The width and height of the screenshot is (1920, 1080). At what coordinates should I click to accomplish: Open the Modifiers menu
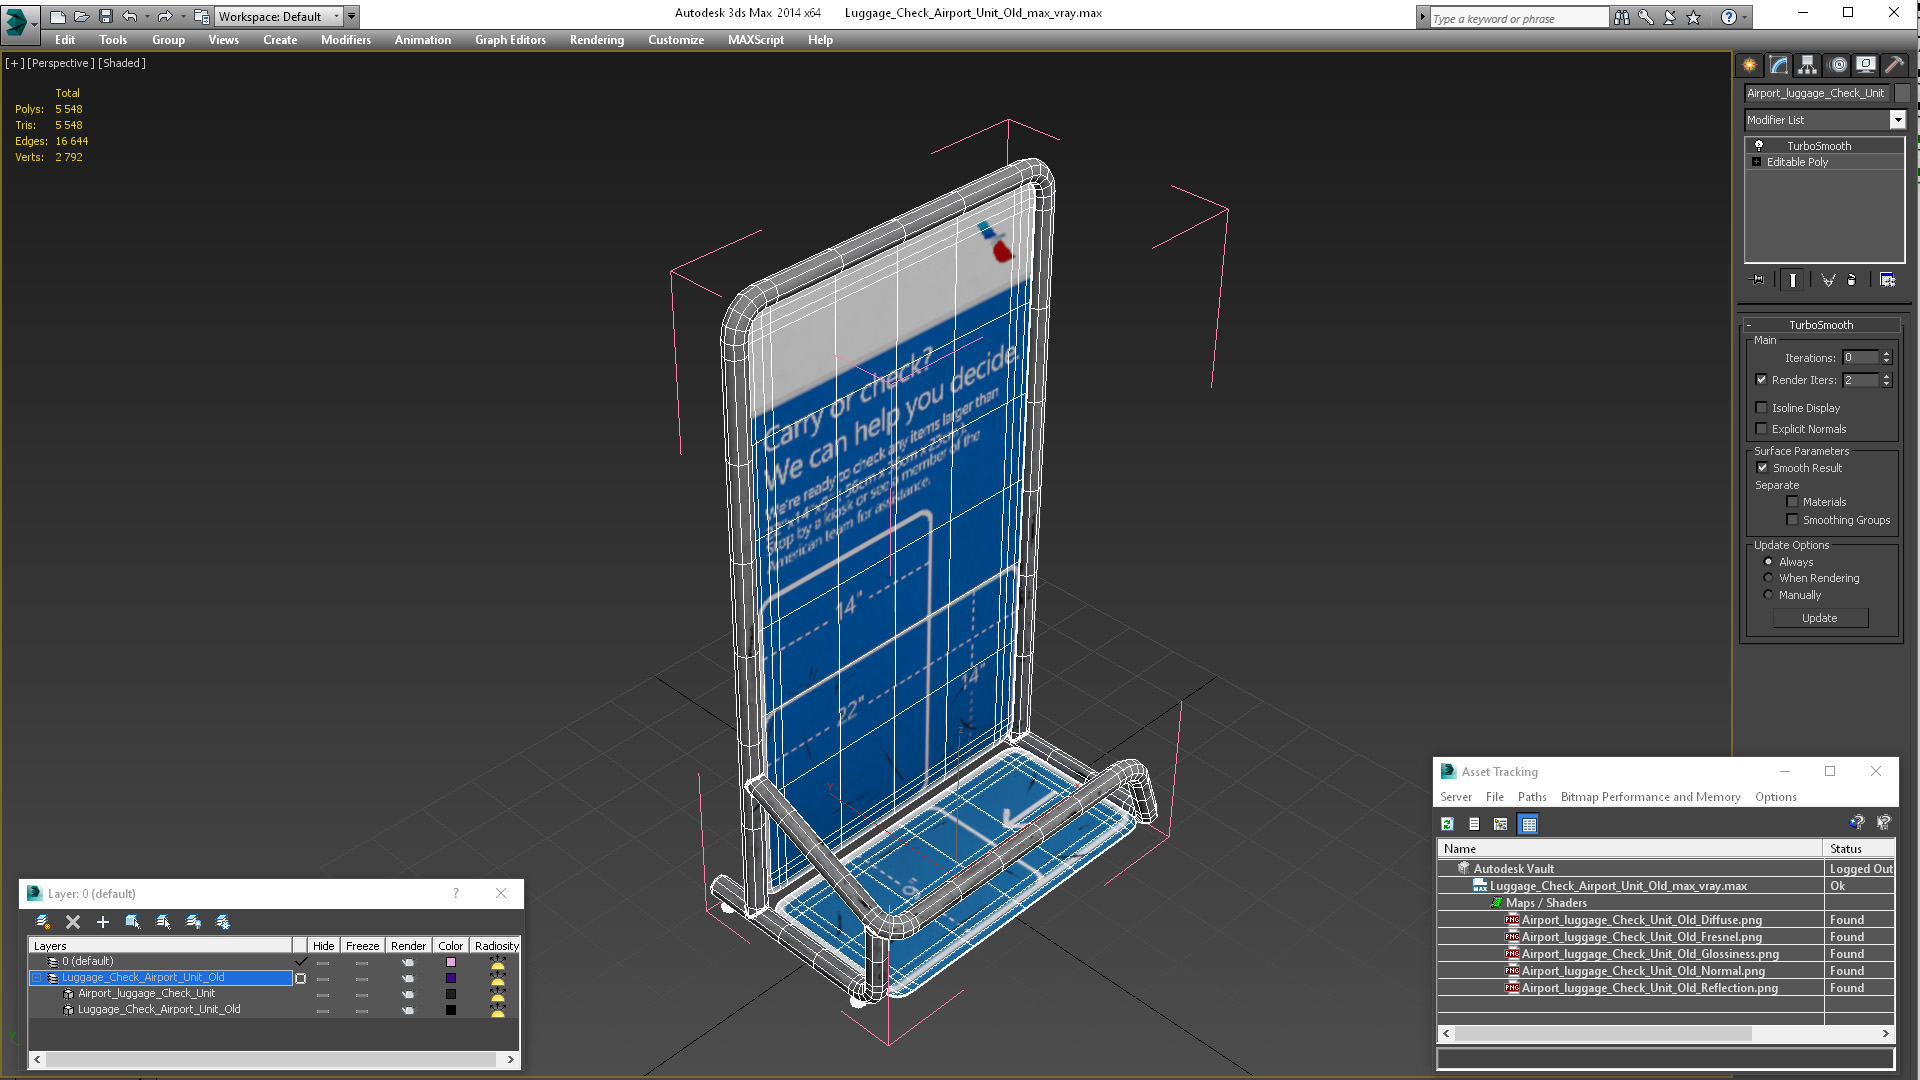345,40
